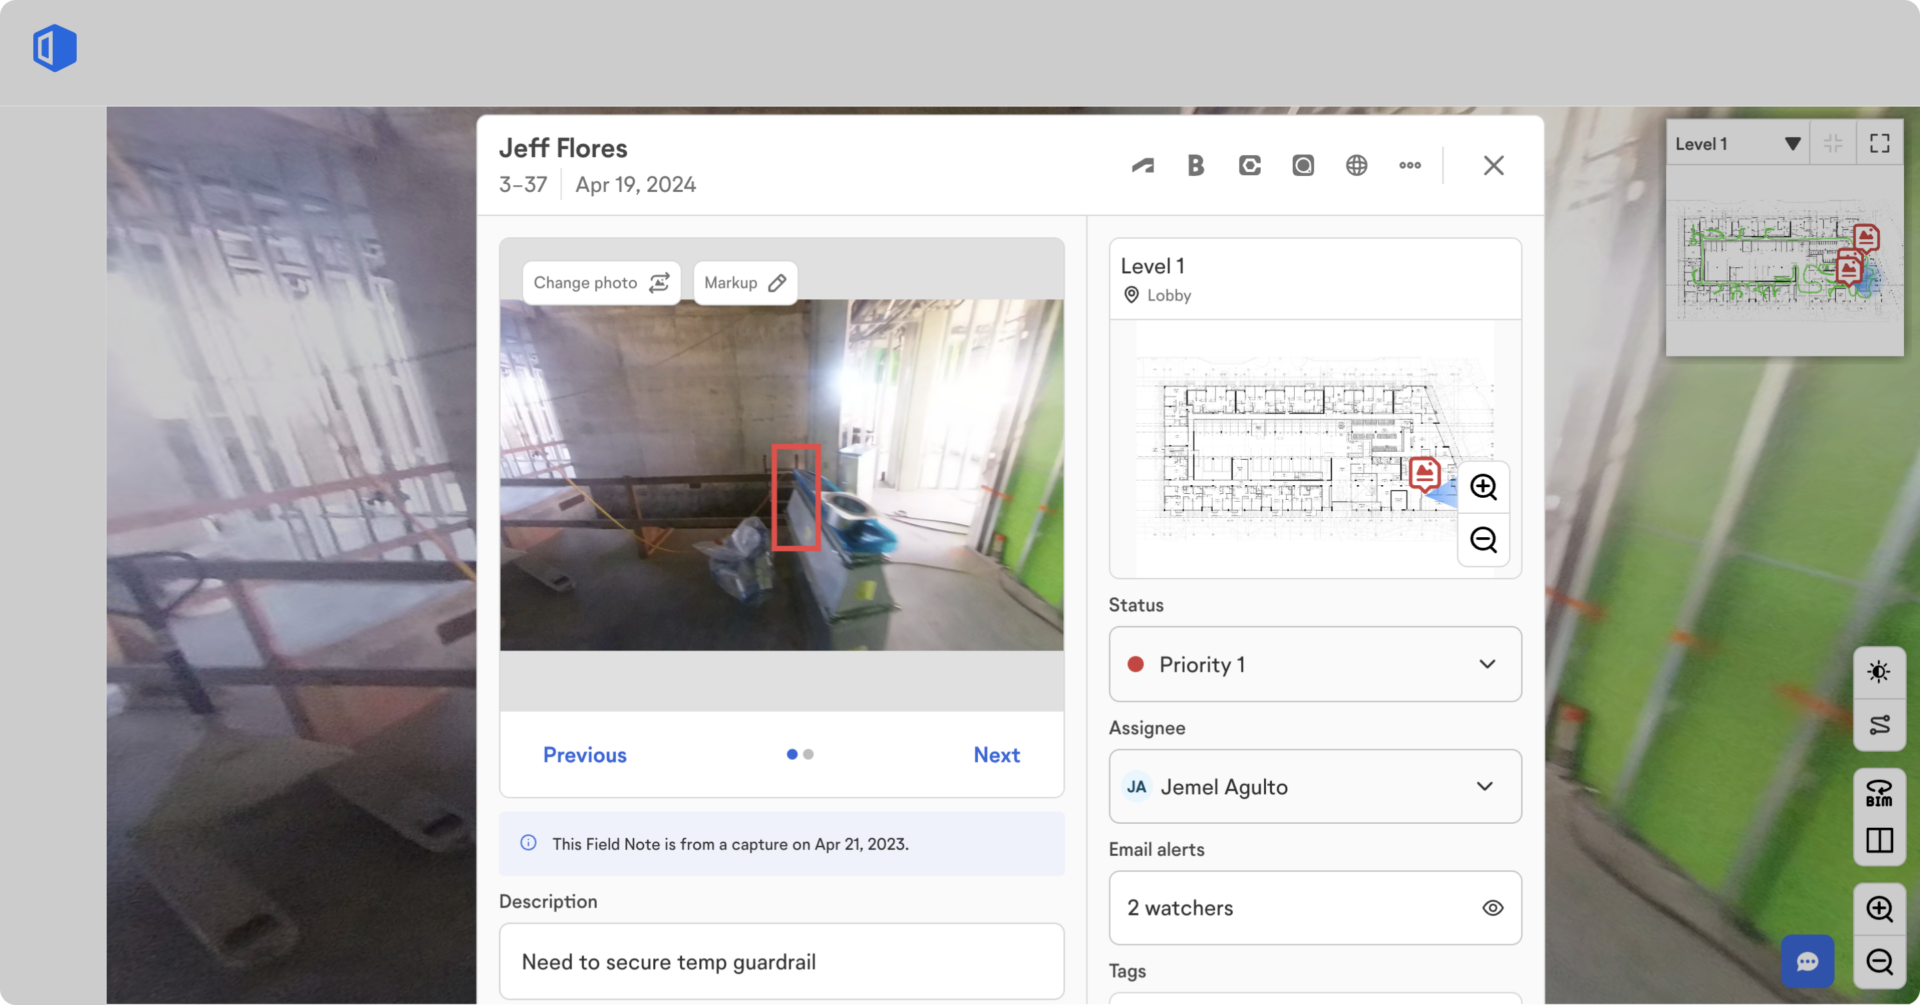Collapse the minimap panel
Image resolution: width=1920 pixels, height=1005 pixels.
pyautogui.click(x=1834, y=143)
